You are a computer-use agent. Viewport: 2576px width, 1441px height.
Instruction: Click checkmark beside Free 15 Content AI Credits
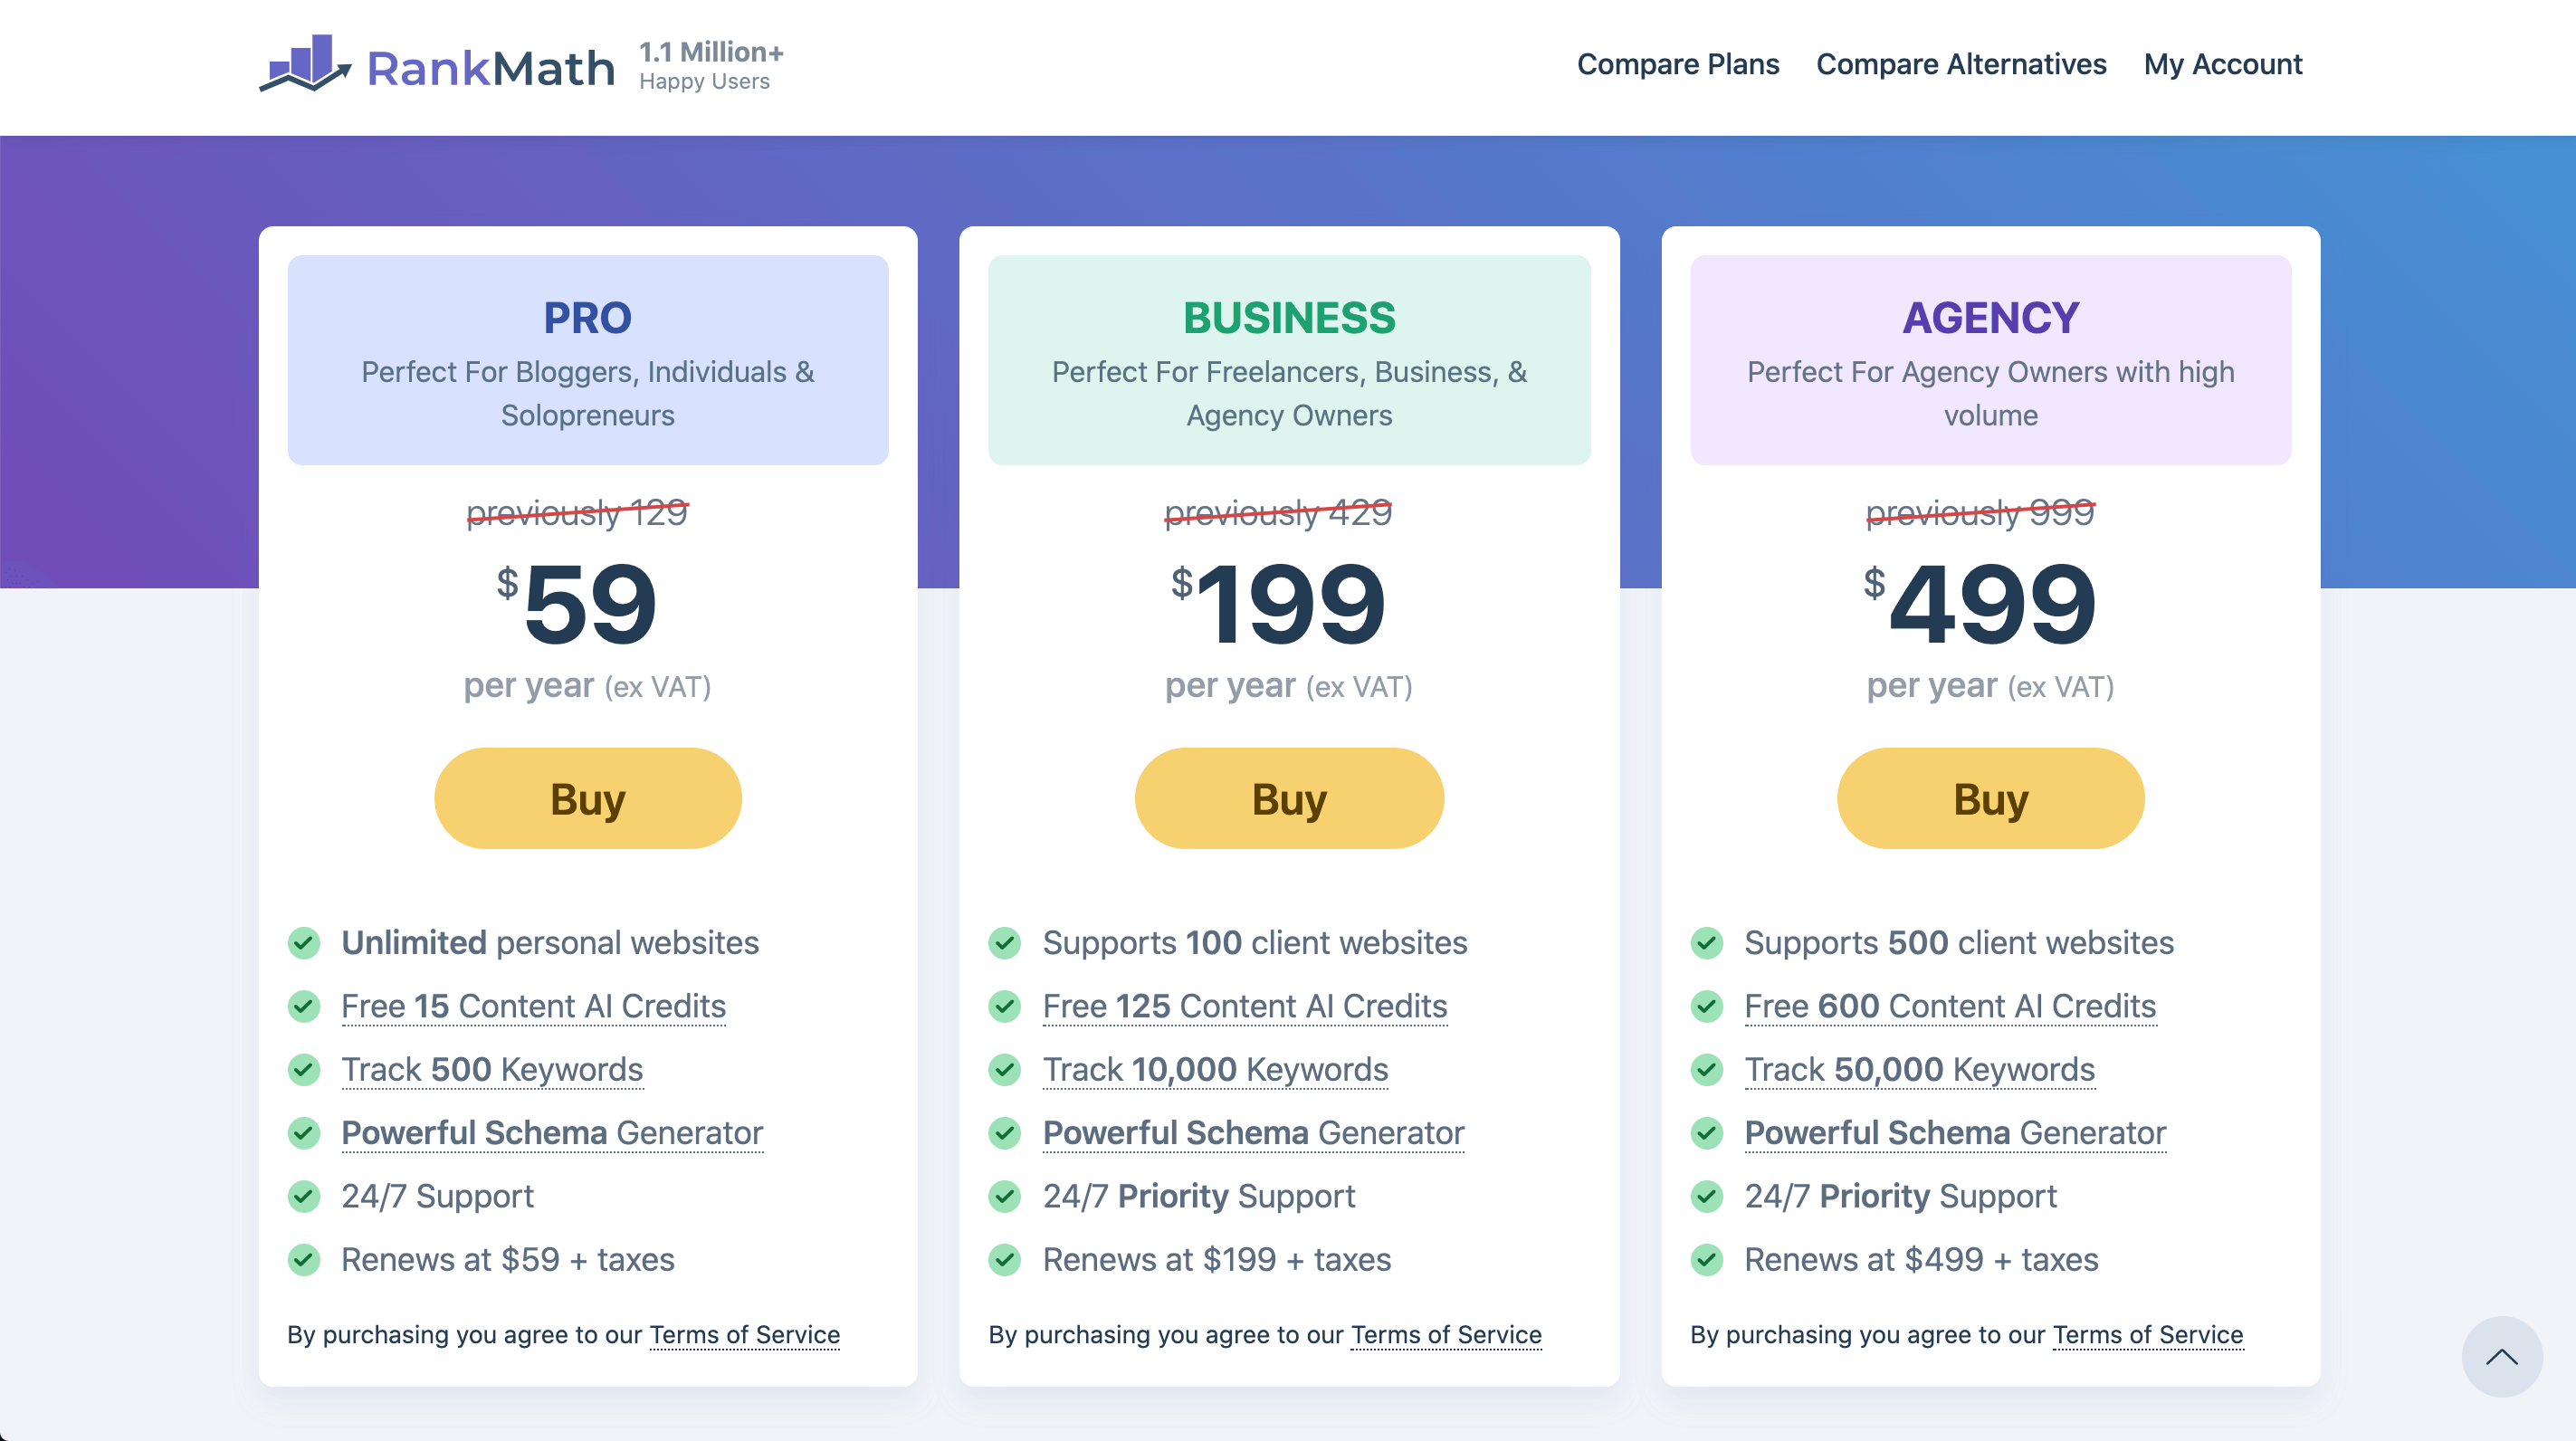coord(304,1006)
